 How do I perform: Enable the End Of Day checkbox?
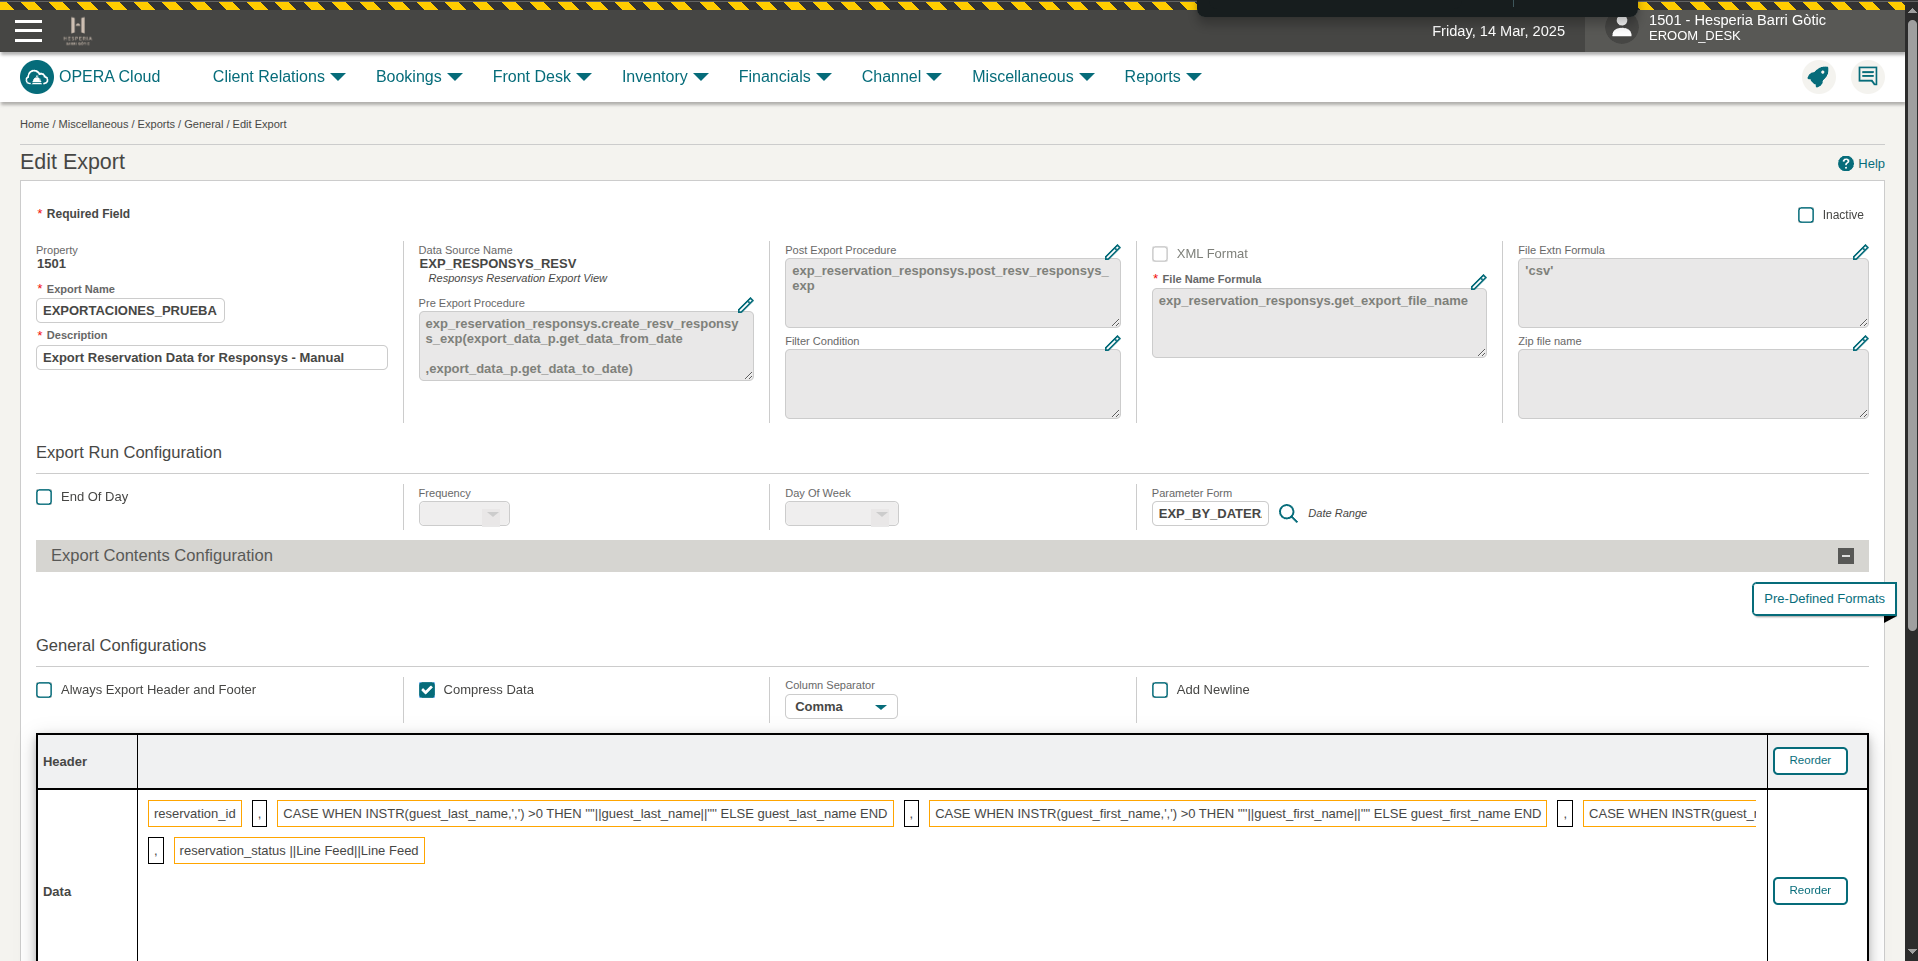coord(44,497)
